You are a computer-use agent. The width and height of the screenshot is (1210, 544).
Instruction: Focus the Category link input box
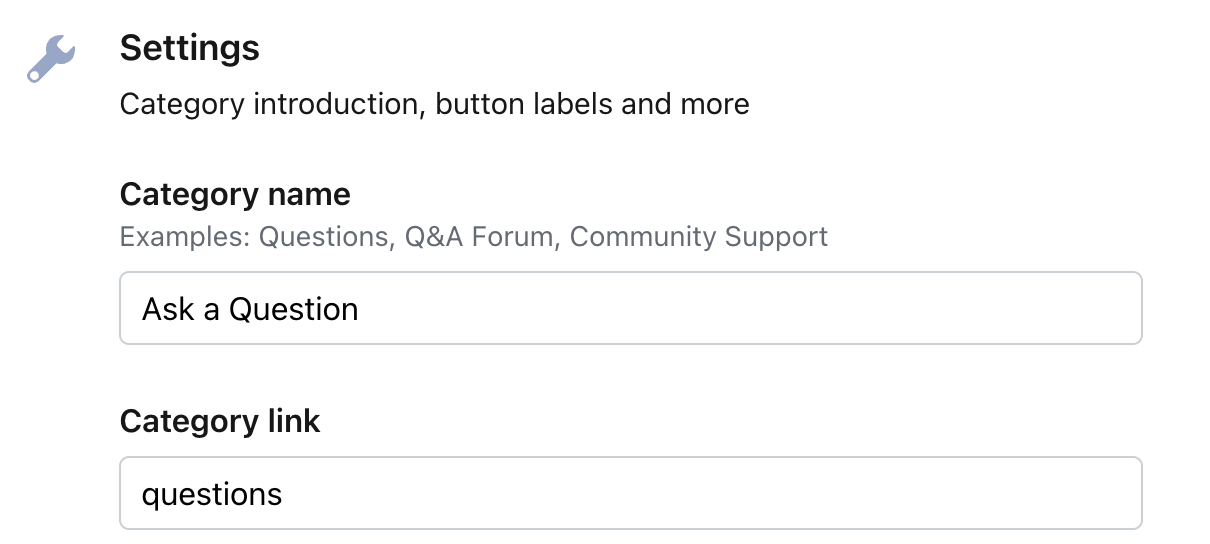tap(631, 493)
